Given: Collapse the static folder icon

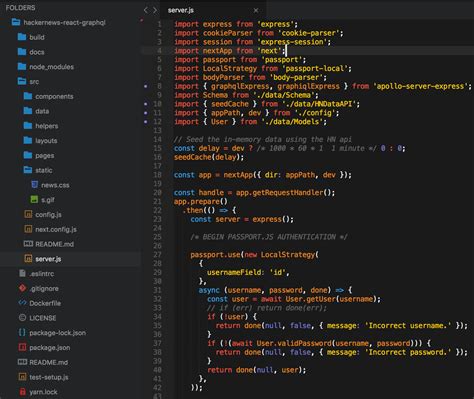Looking at the screenshot, I should [28, 170].
